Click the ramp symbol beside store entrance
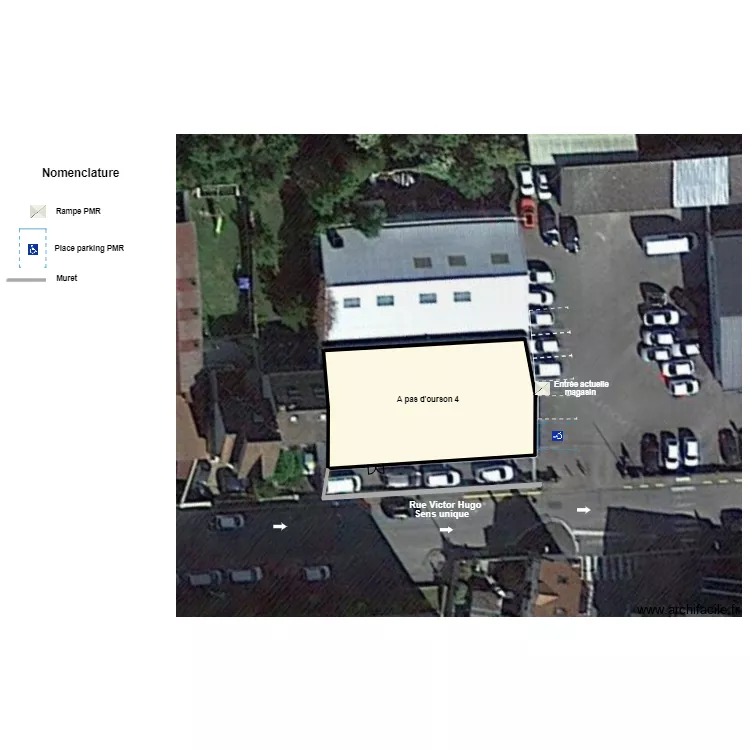Screen dimensions: 750x750 pos(542,388)
